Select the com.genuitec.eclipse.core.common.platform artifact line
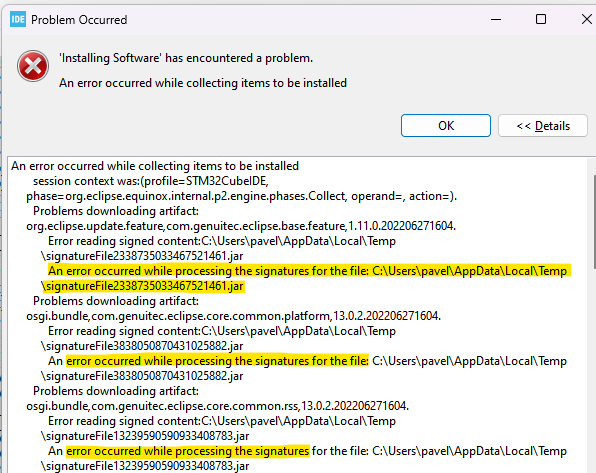 (233, 316)
